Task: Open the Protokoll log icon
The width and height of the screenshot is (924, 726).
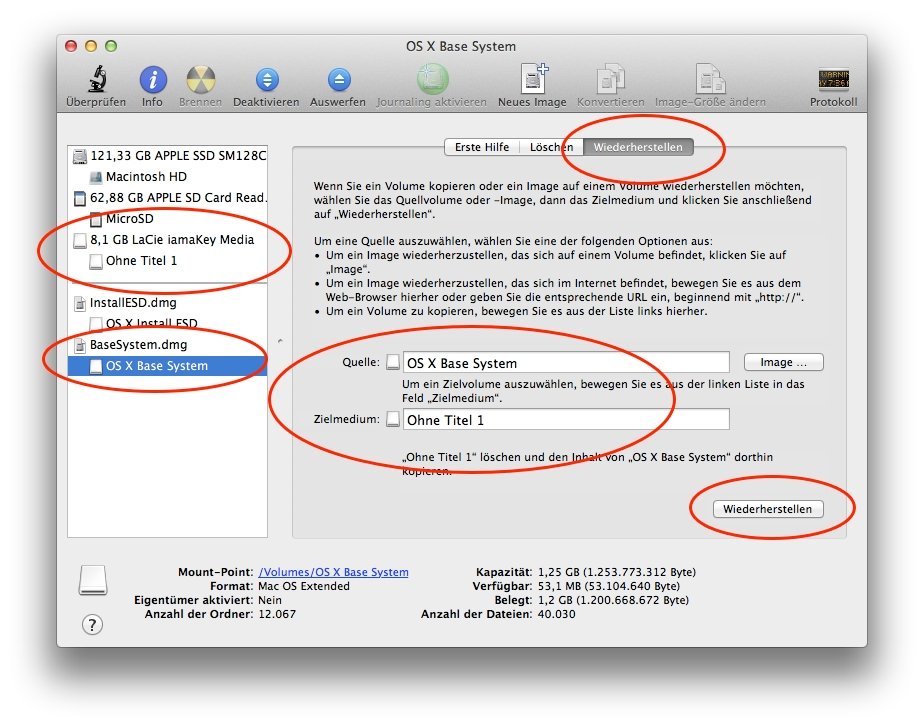Action: pyautogui.click(x=833, y=79)
